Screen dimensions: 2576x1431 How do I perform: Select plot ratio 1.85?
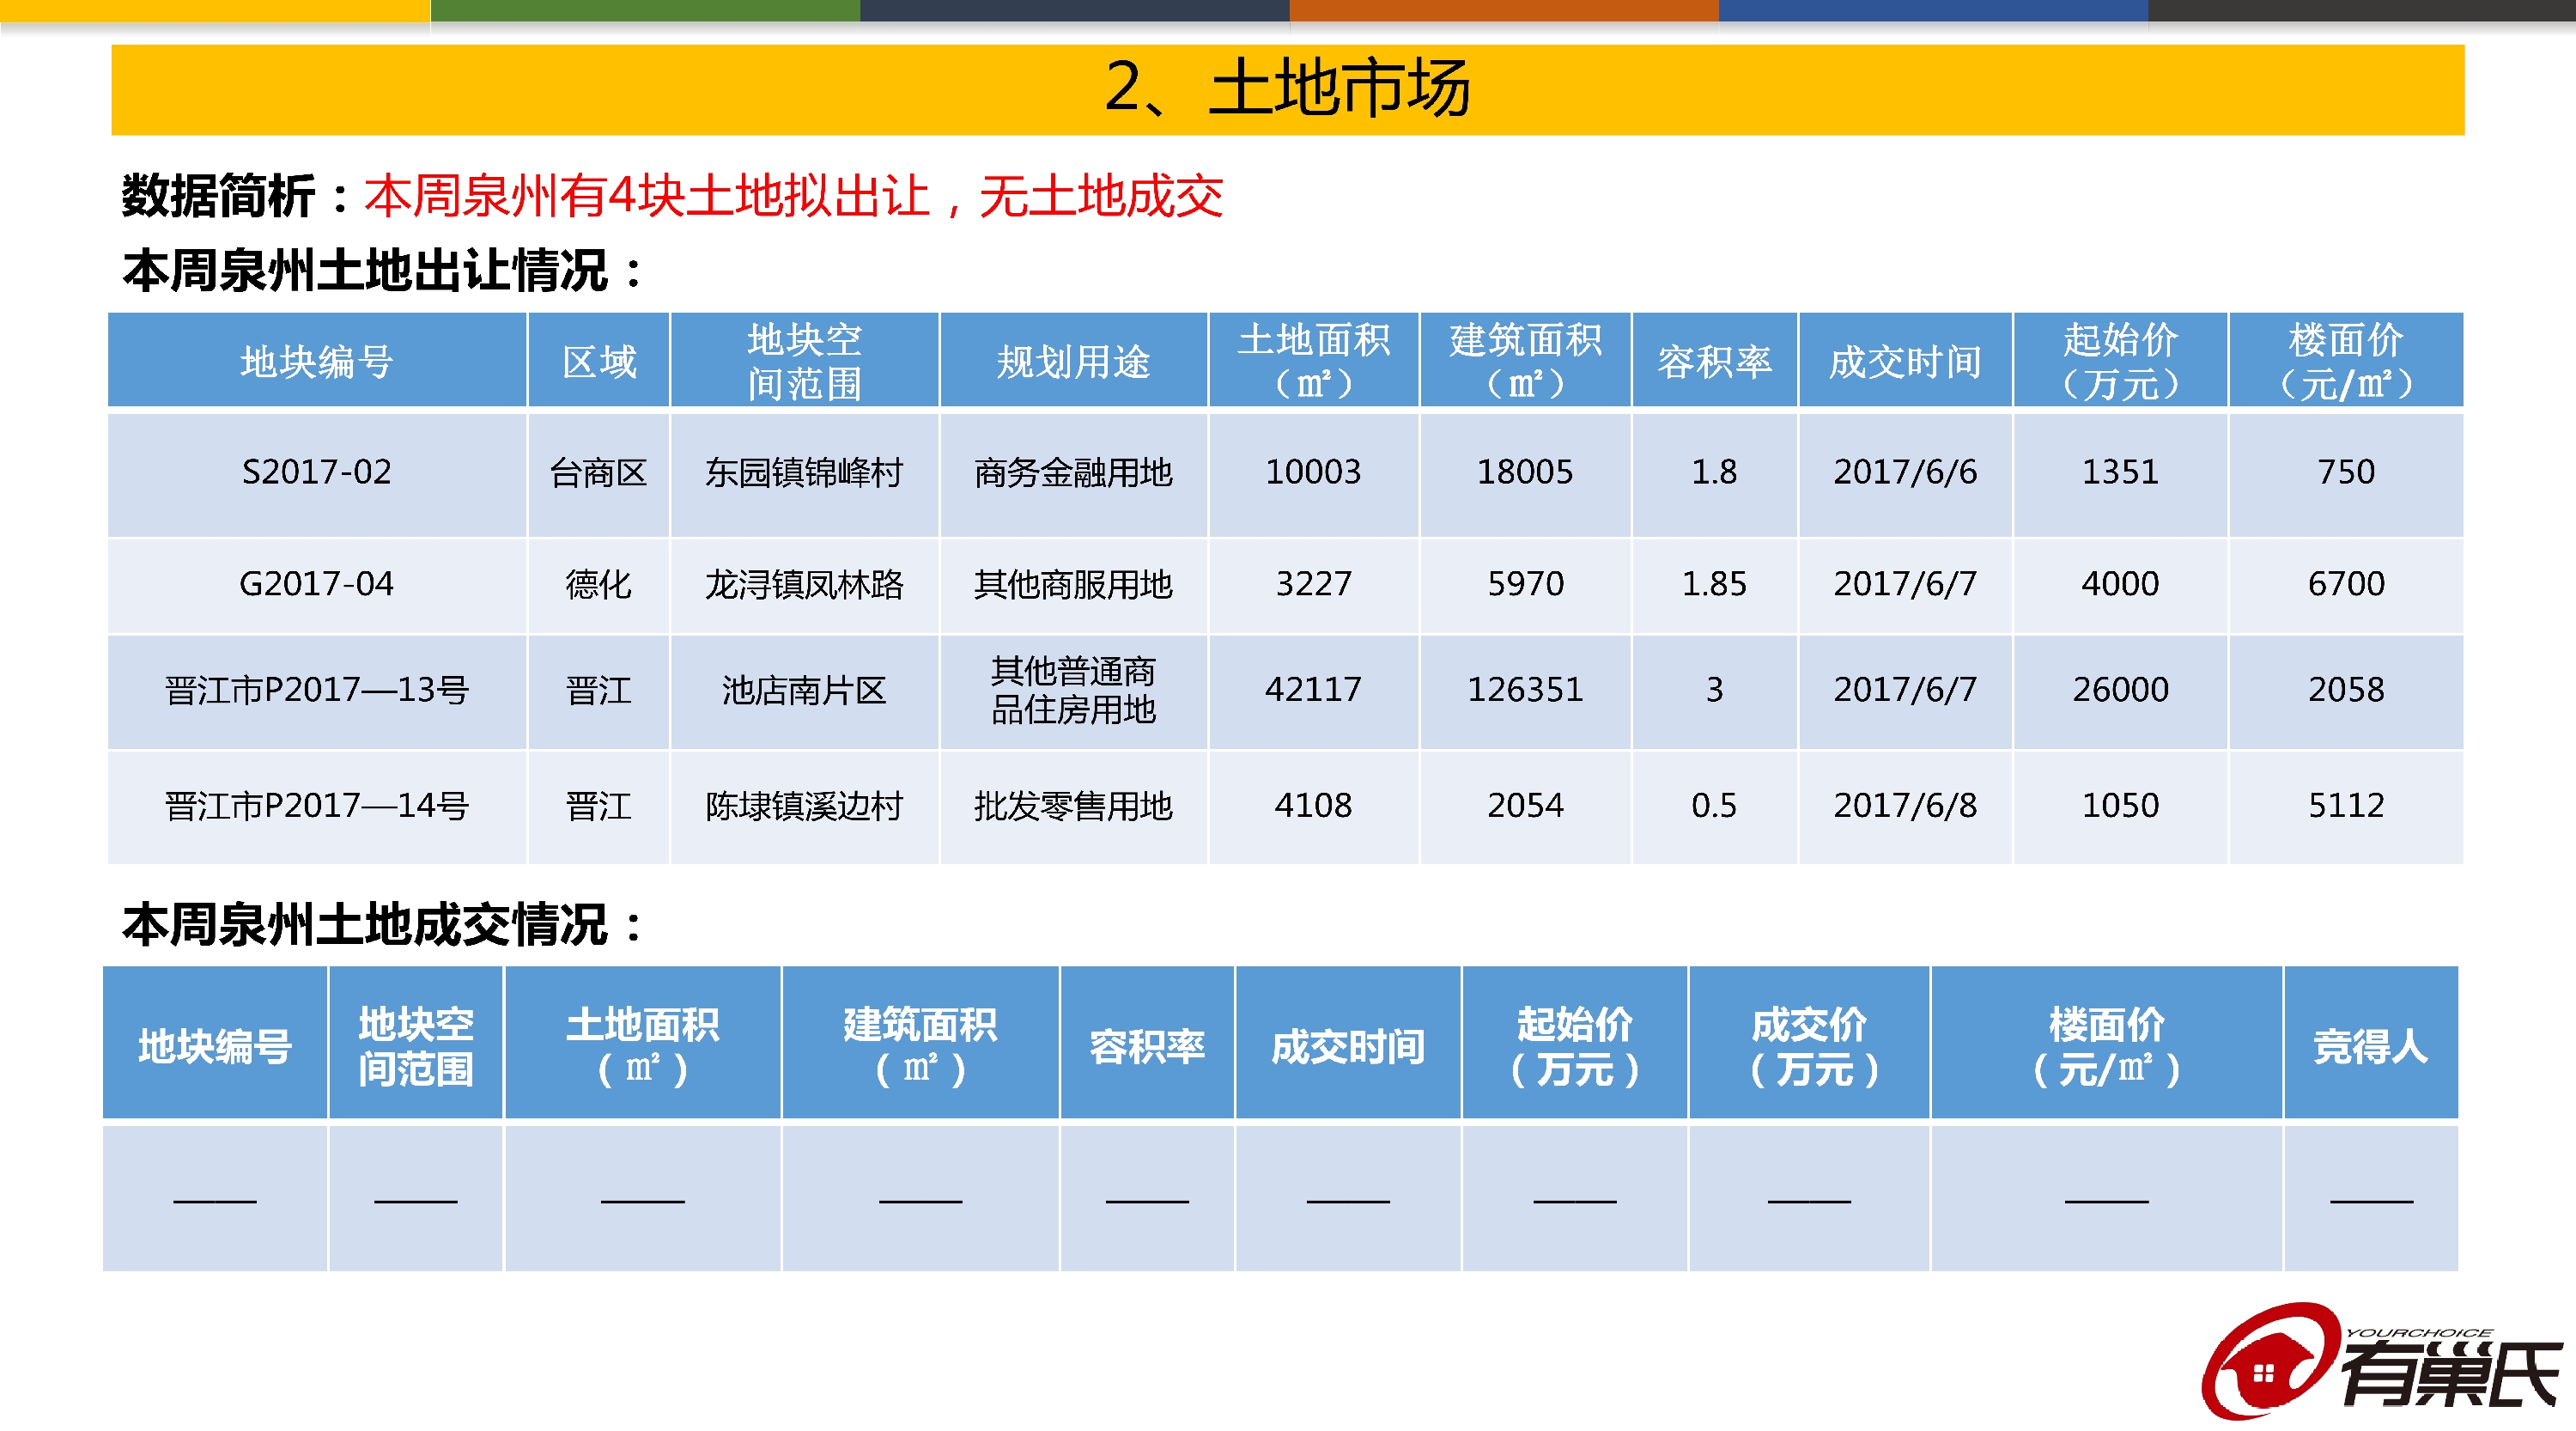tap(1714, 584)
